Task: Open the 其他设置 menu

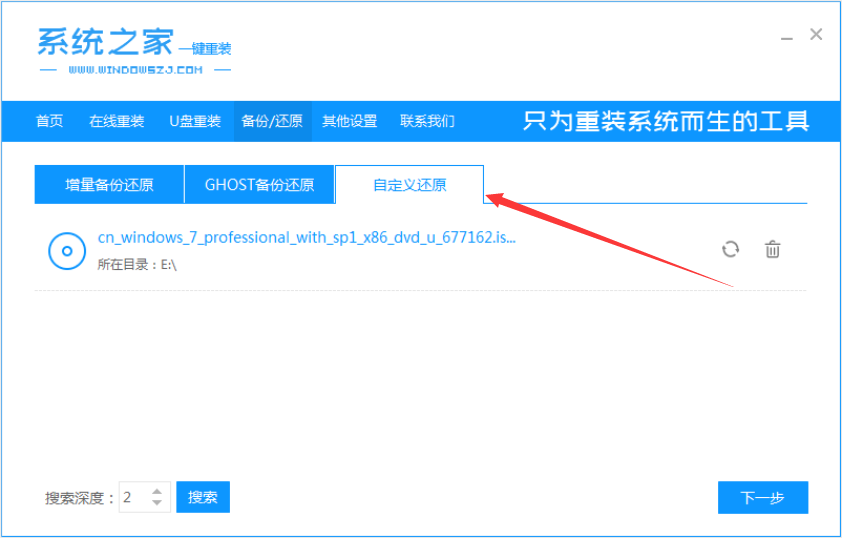Action: click(349, 121)
